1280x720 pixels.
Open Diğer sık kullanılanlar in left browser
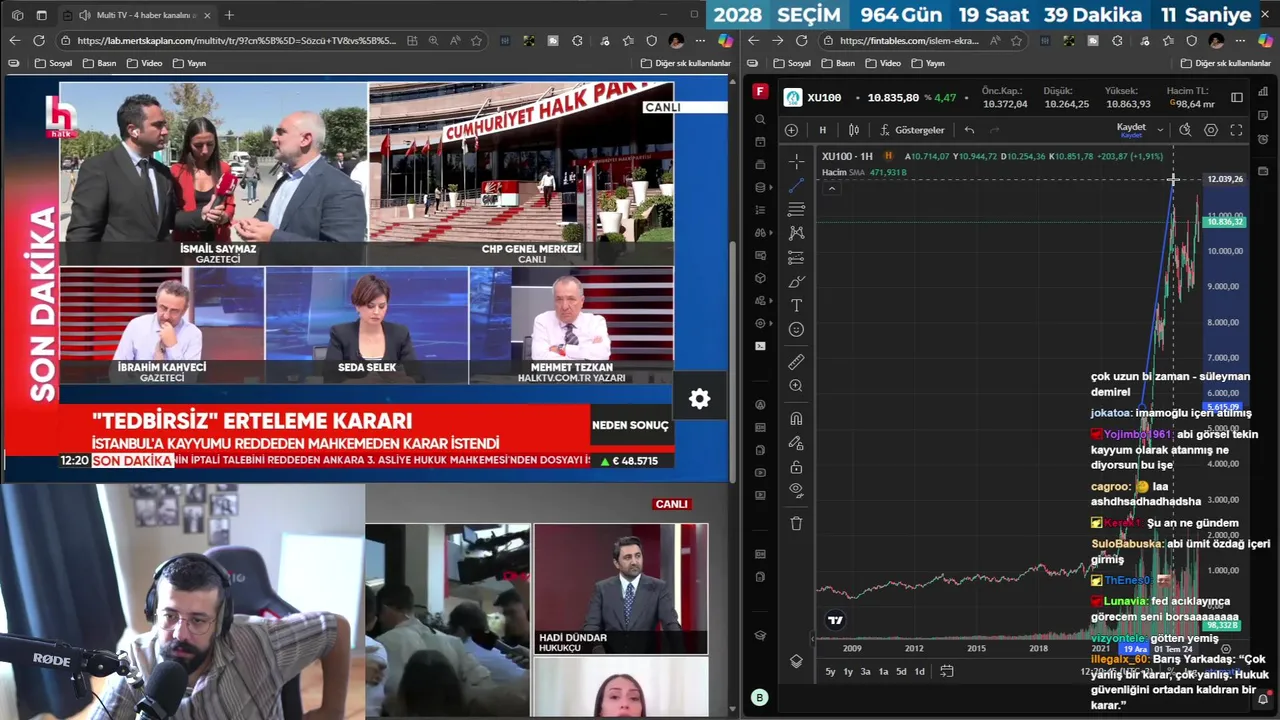coord(686,63)
